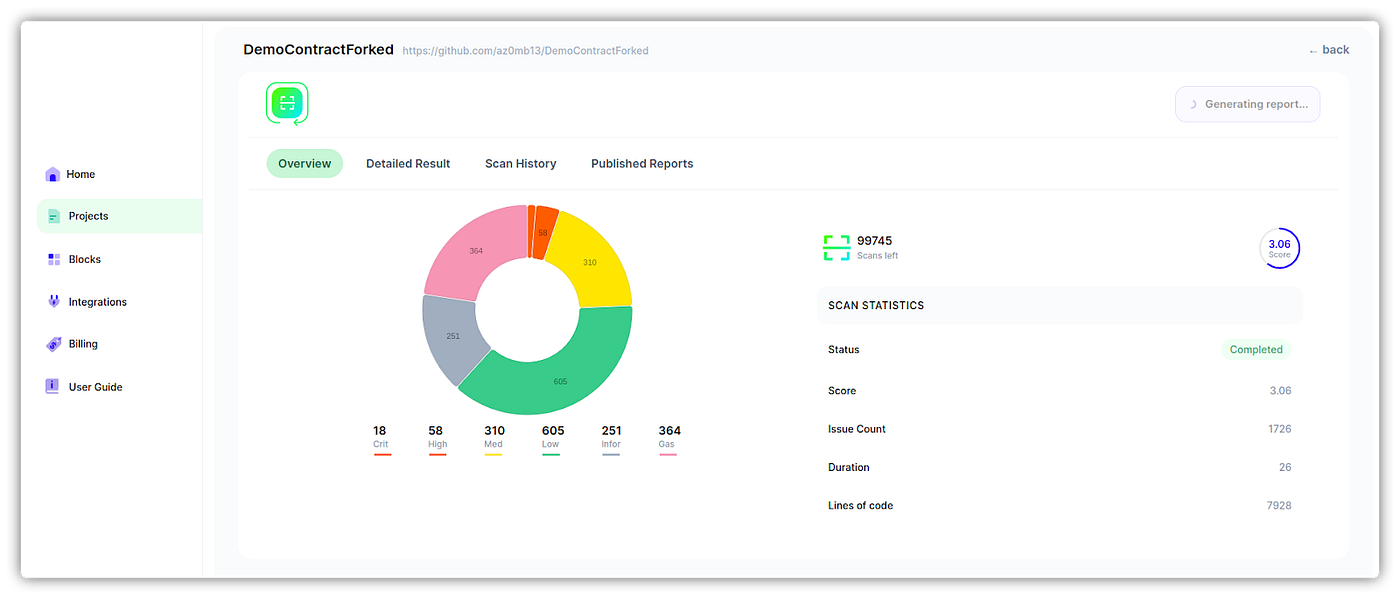The image size is (1400, 599).
Task: Click the User Guide info icon
Action: point(52,386)
